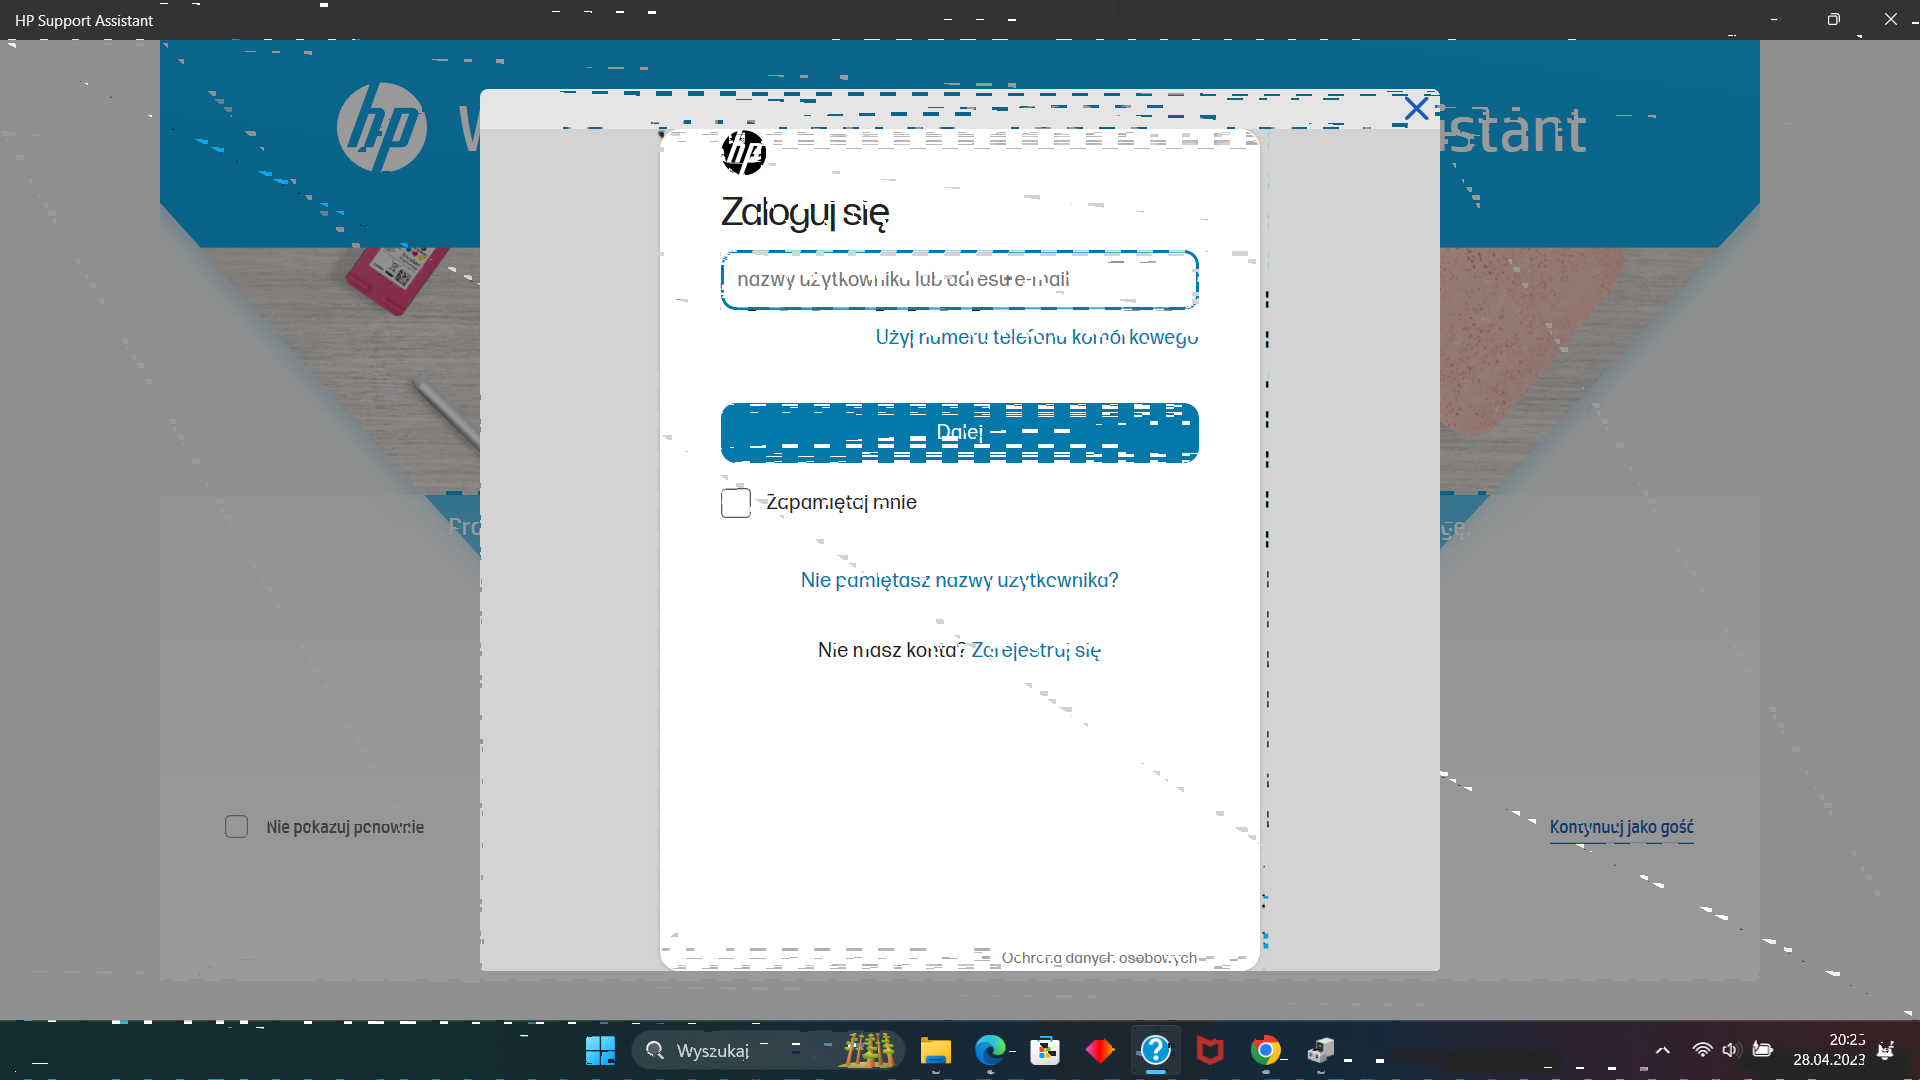Viewport: 1920px width, 1080px height.
Task: Check the Zapamiętaj mnie checkbox
Action: tap(736, 502)
